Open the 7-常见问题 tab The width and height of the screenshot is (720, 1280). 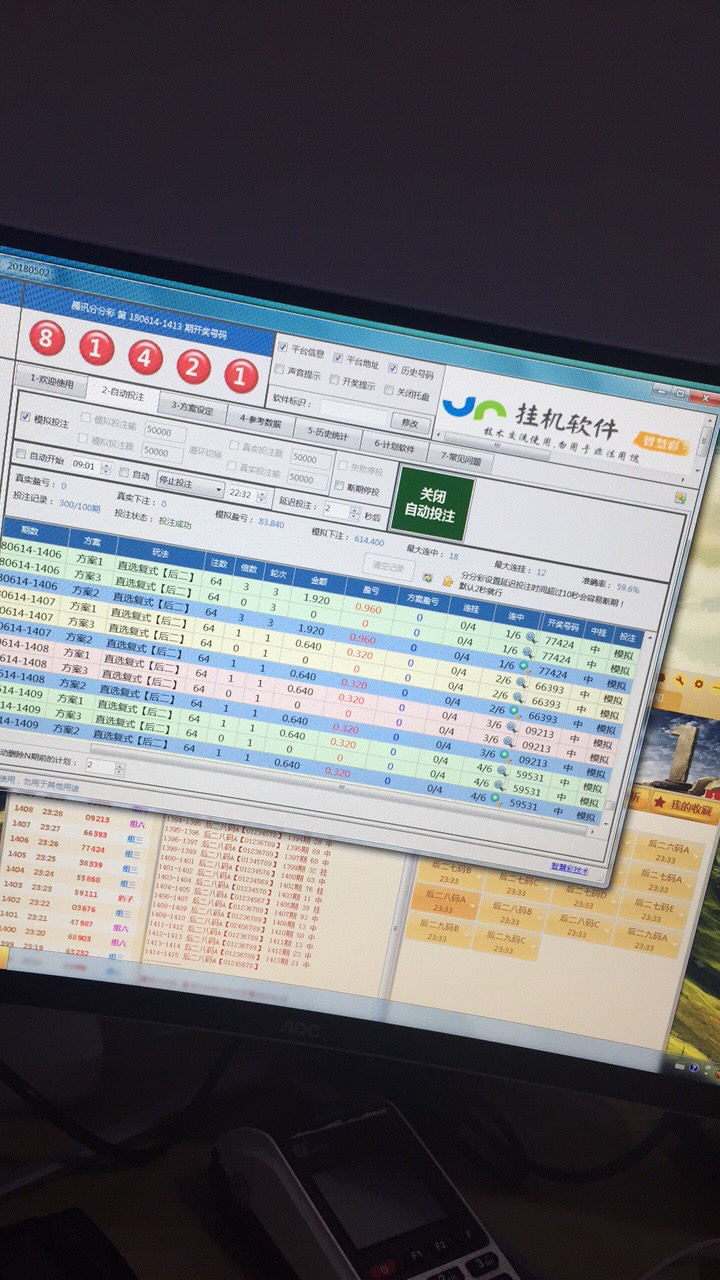[x=460, y=461]
